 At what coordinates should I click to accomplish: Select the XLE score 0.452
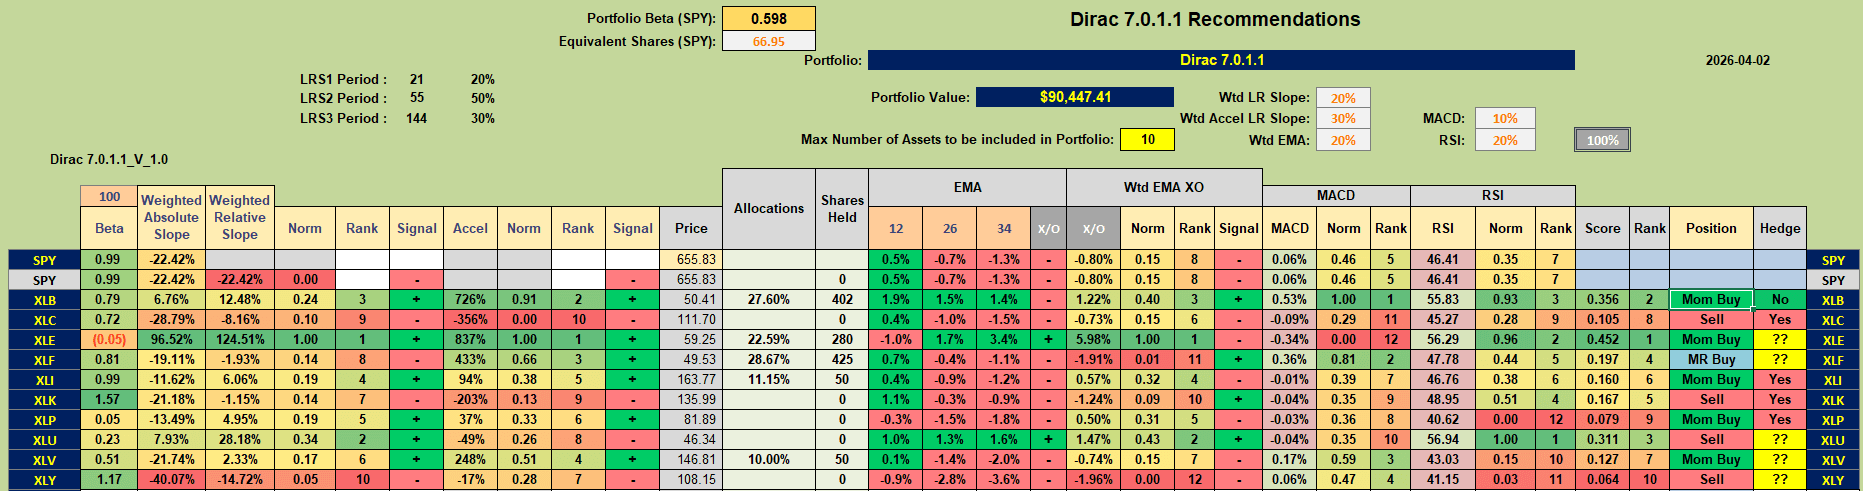[1602, 339]
